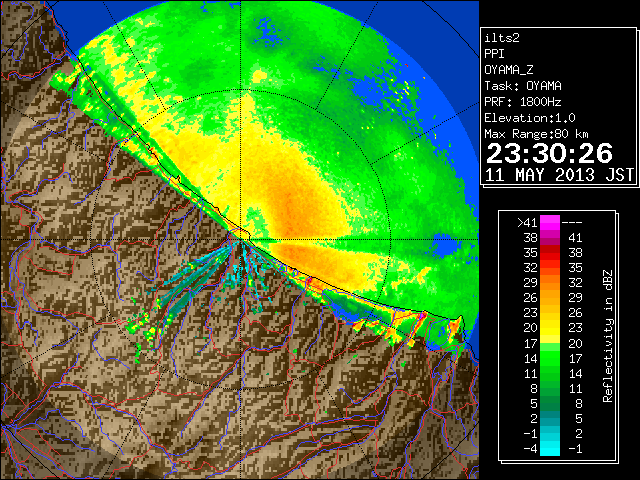Click the magenta >41 dBZ legend swatch

tap(550, 223)
